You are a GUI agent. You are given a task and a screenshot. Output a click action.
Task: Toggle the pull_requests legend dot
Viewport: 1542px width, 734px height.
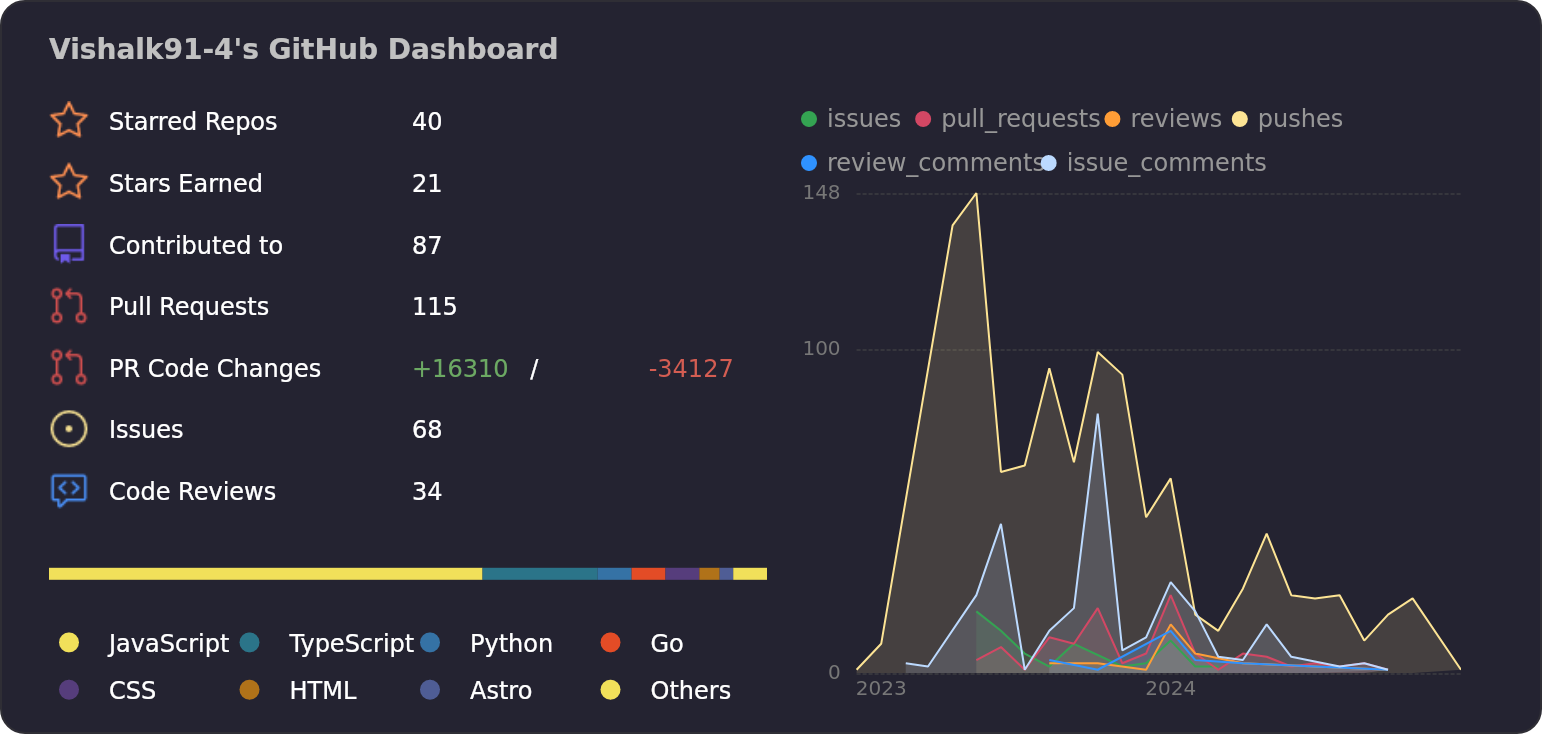tap(923, 119)
